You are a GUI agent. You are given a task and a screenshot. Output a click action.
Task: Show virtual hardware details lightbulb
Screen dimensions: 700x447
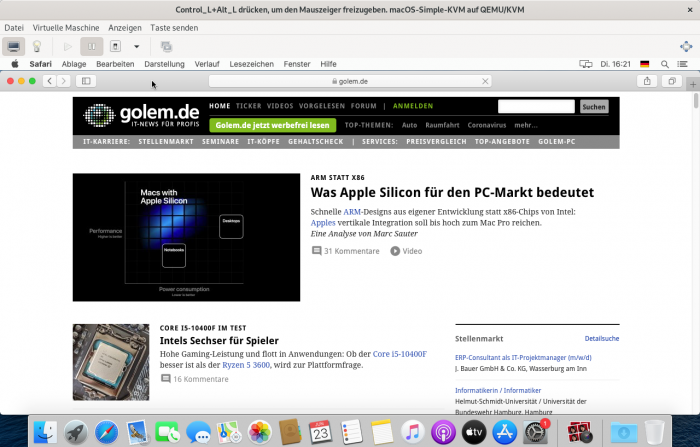point(37,46)
